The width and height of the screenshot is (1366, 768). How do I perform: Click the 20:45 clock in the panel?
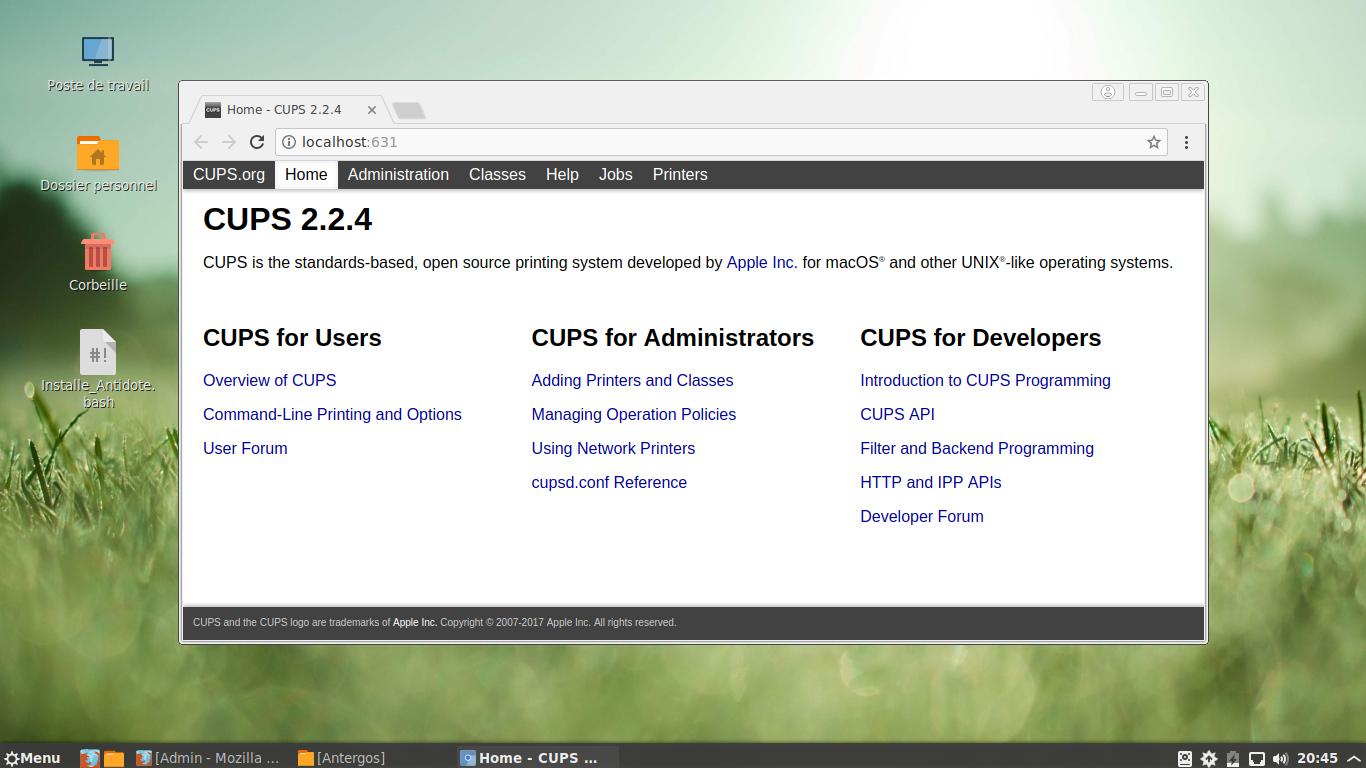(1317, 758)
